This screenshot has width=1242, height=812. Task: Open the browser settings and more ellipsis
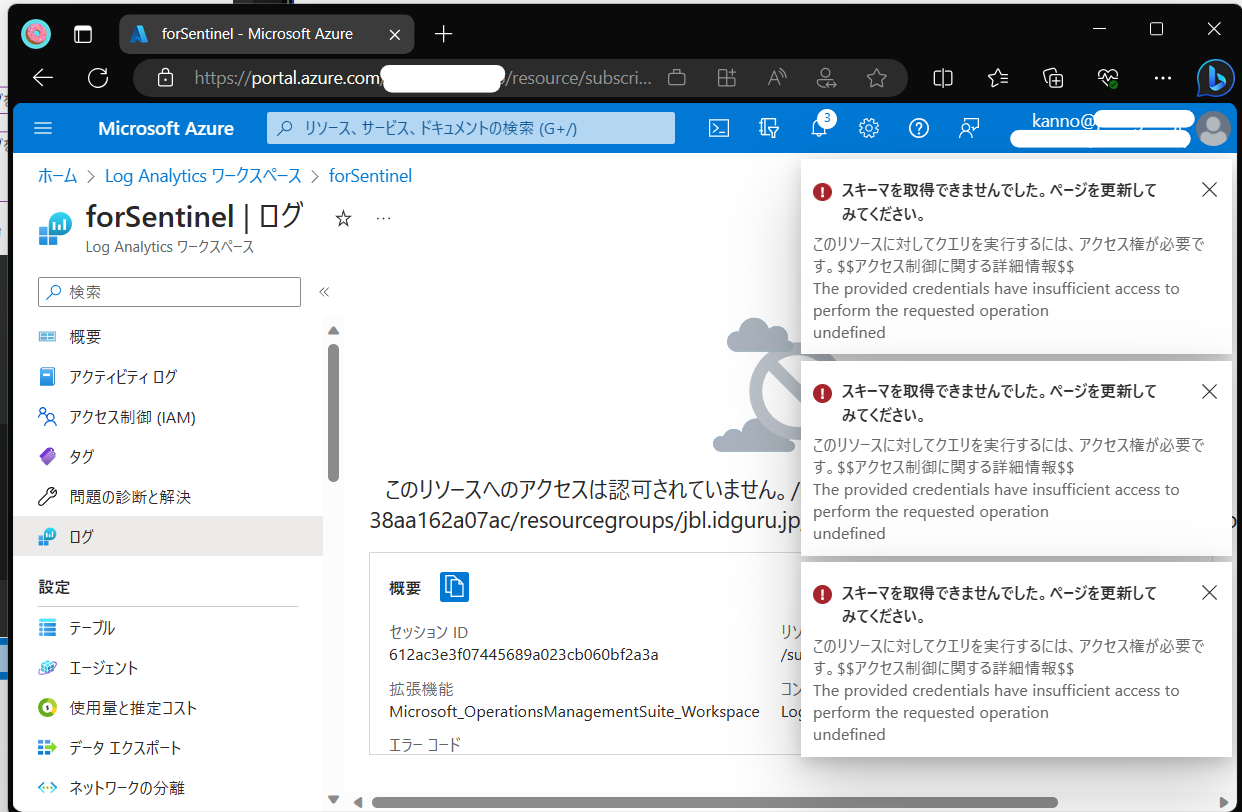pos(1162,78)
